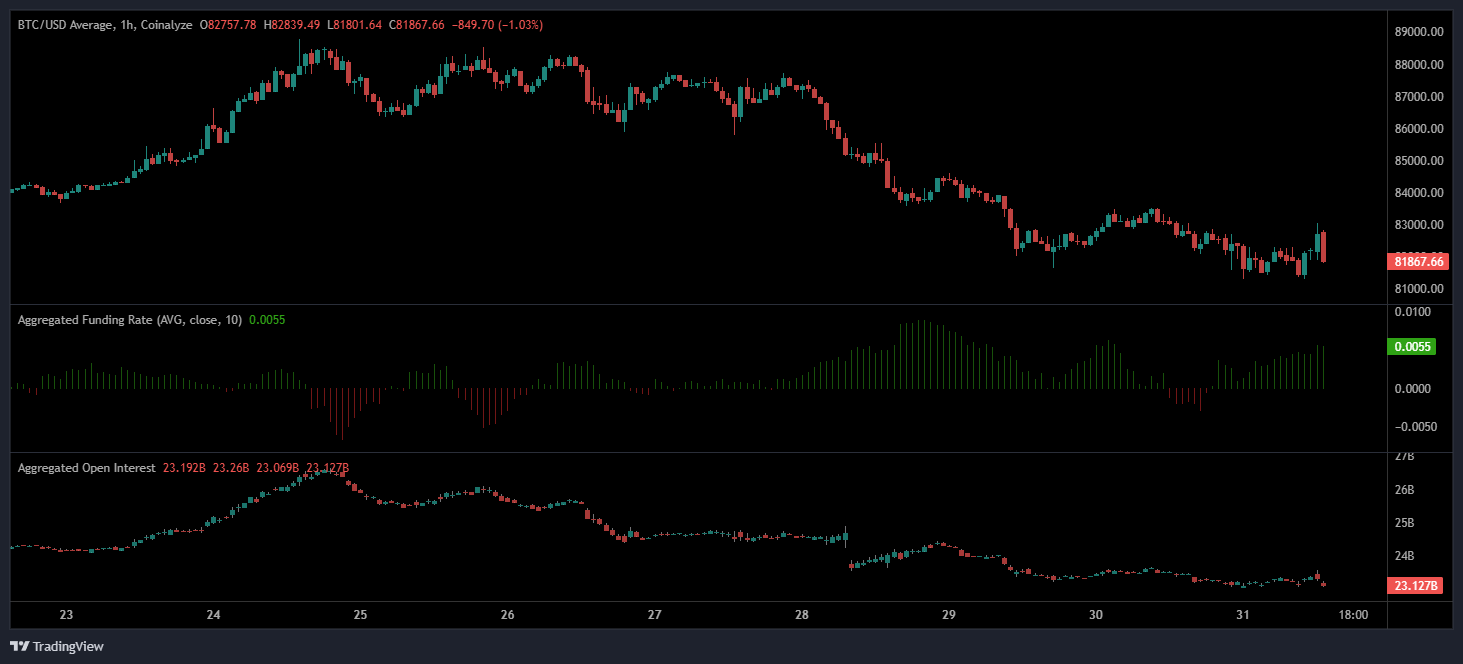Click date 28 on the time axis

click(801, 615)
